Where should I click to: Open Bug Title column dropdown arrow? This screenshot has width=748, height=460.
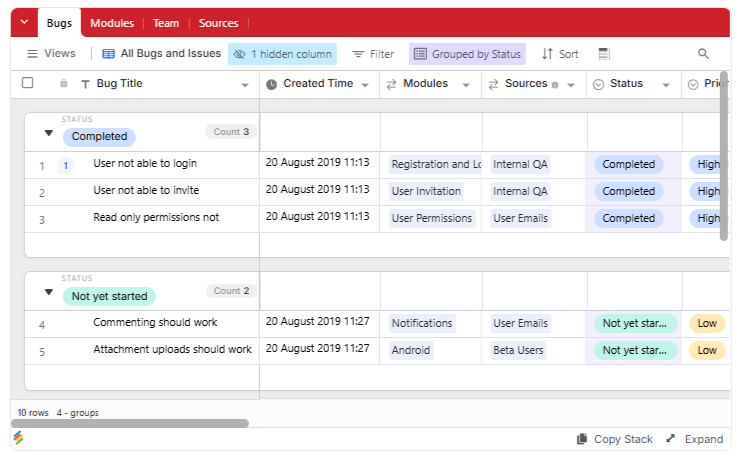[x=245, y=85]
